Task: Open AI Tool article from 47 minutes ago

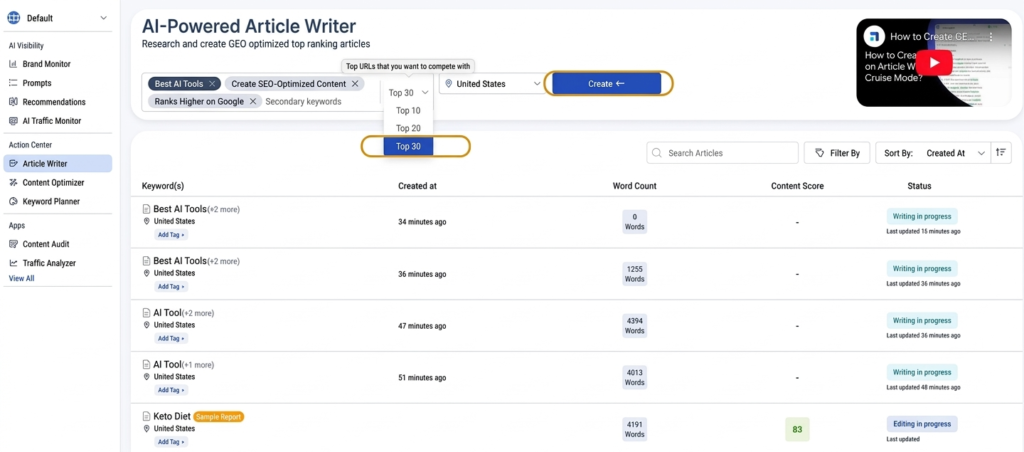Action: (x=167, y=313)
